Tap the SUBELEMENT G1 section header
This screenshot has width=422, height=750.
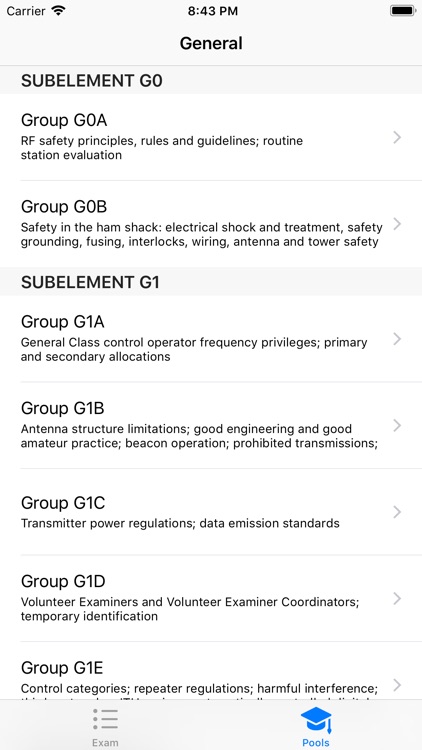(211, 281)
